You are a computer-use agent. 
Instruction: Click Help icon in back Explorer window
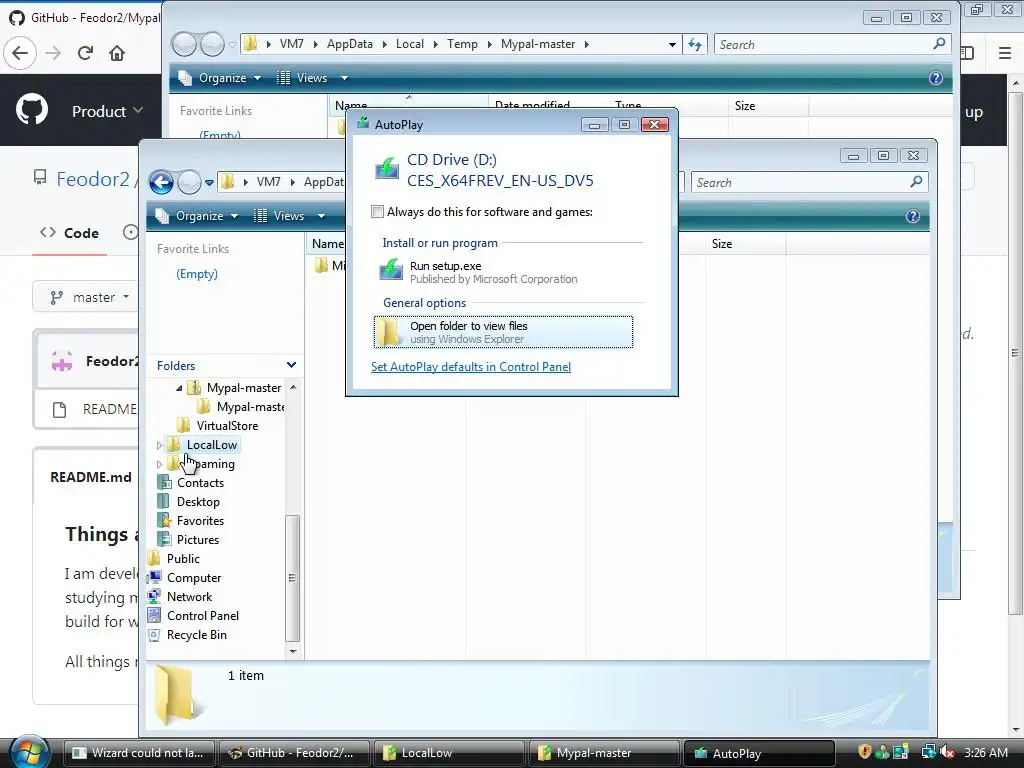935,78
